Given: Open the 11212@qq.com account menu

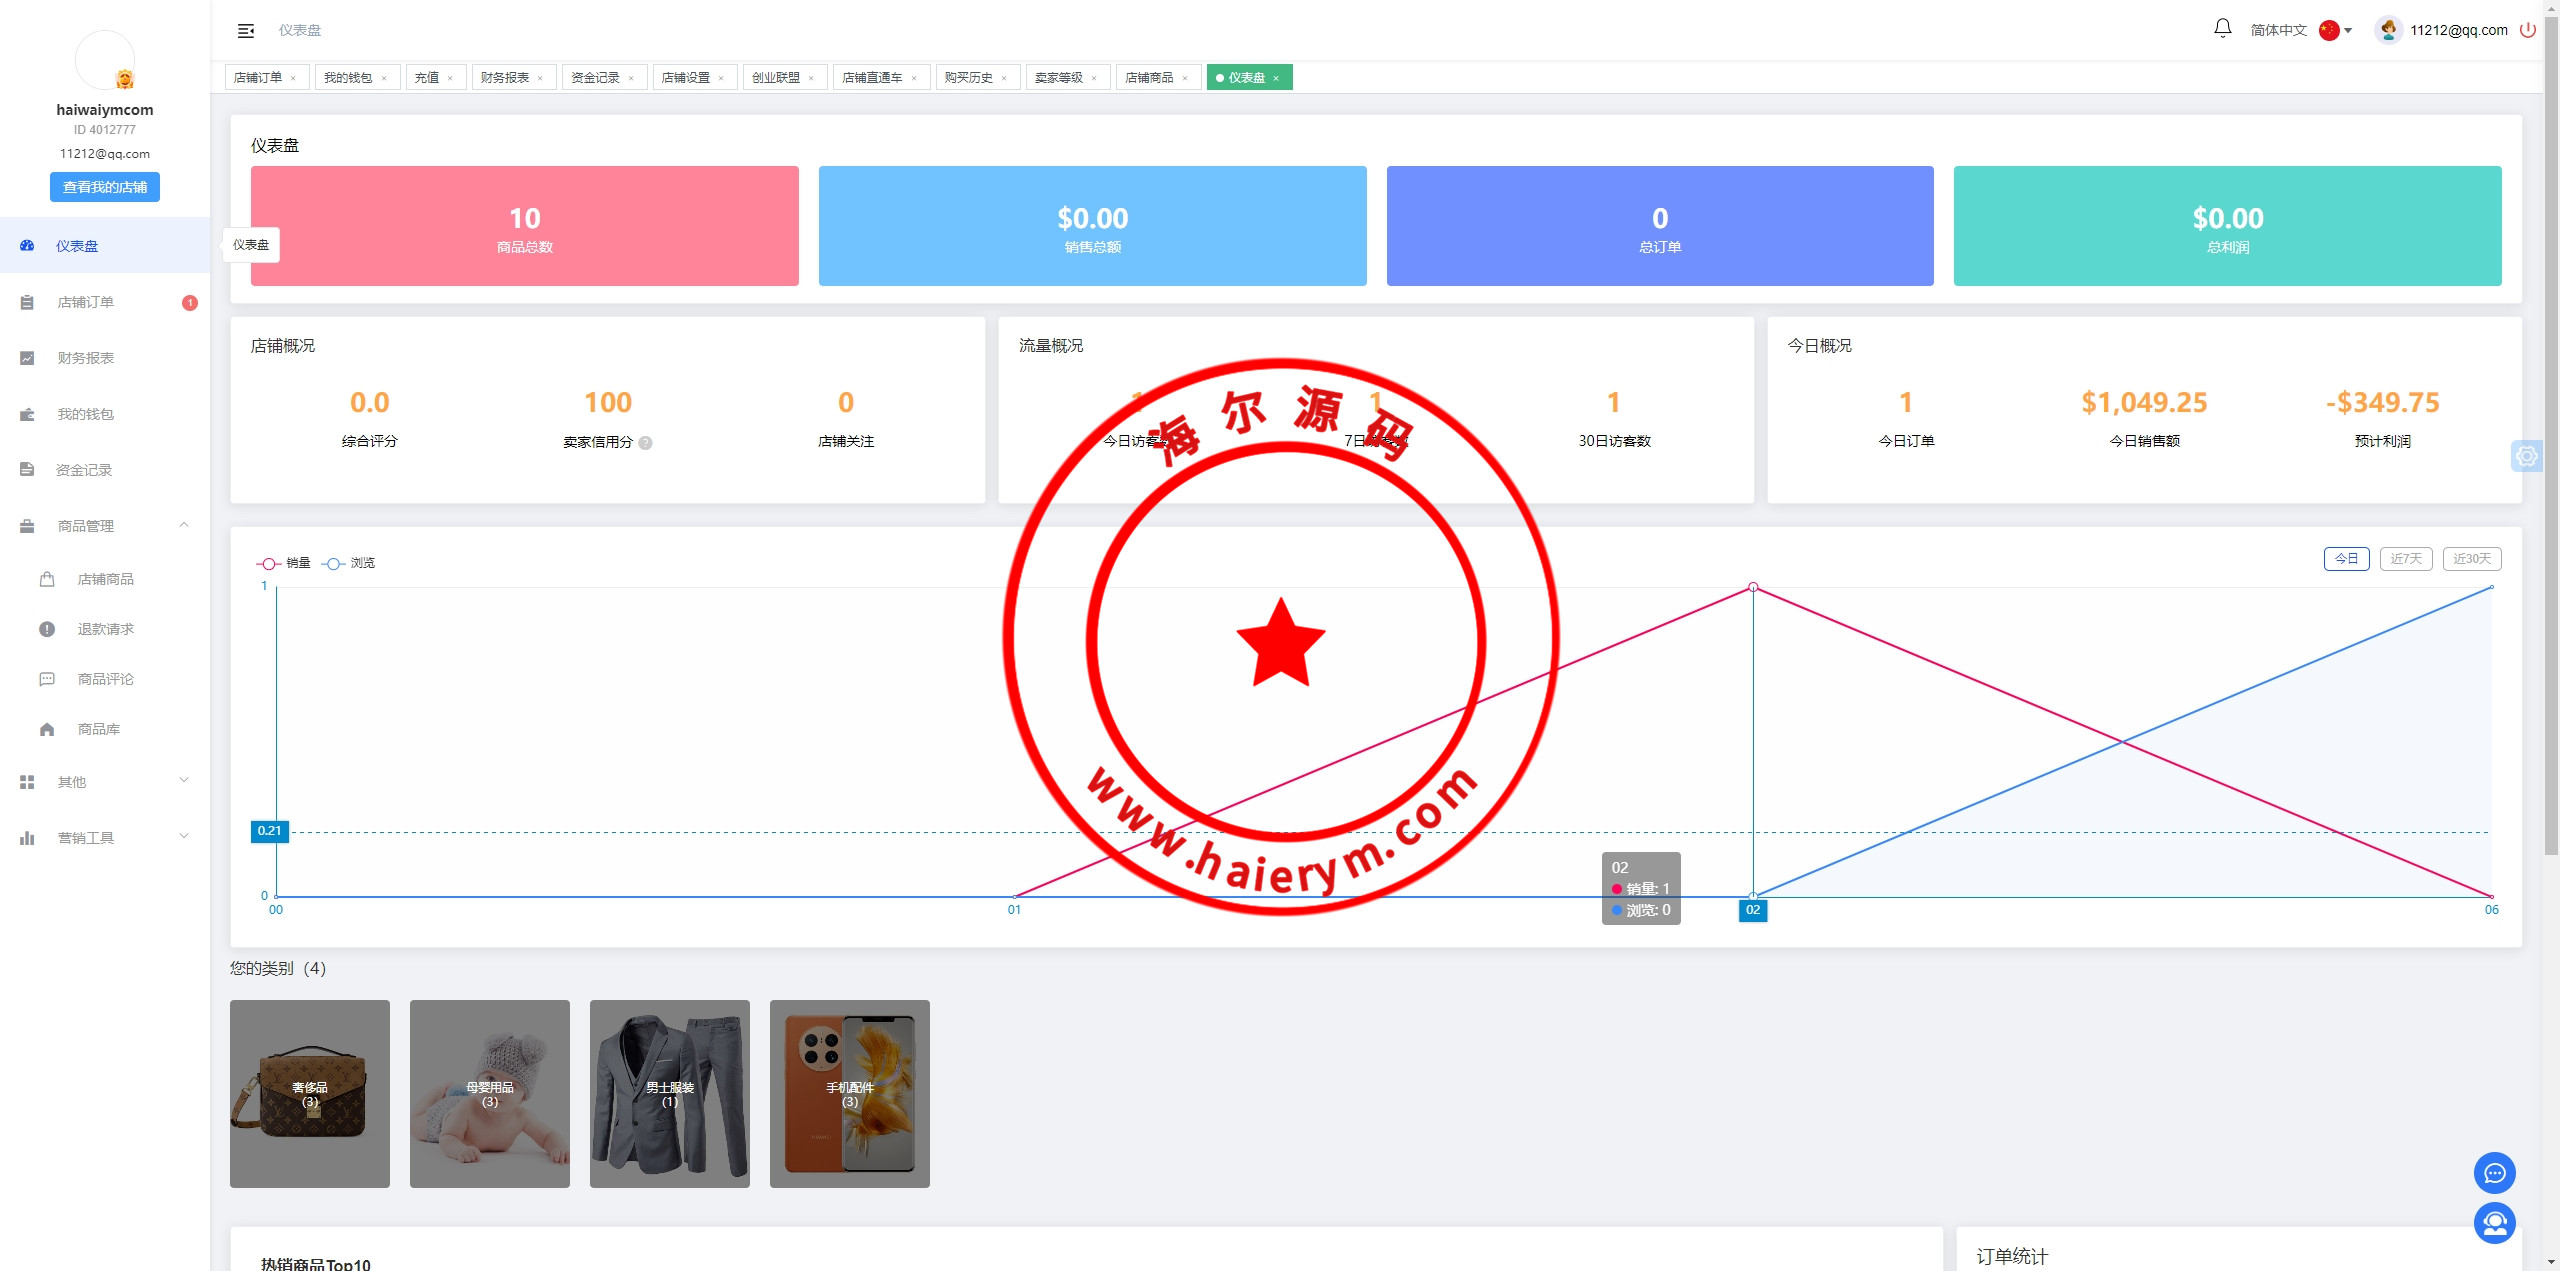Looking at the screenshot, I should (x=2458, y=30).
